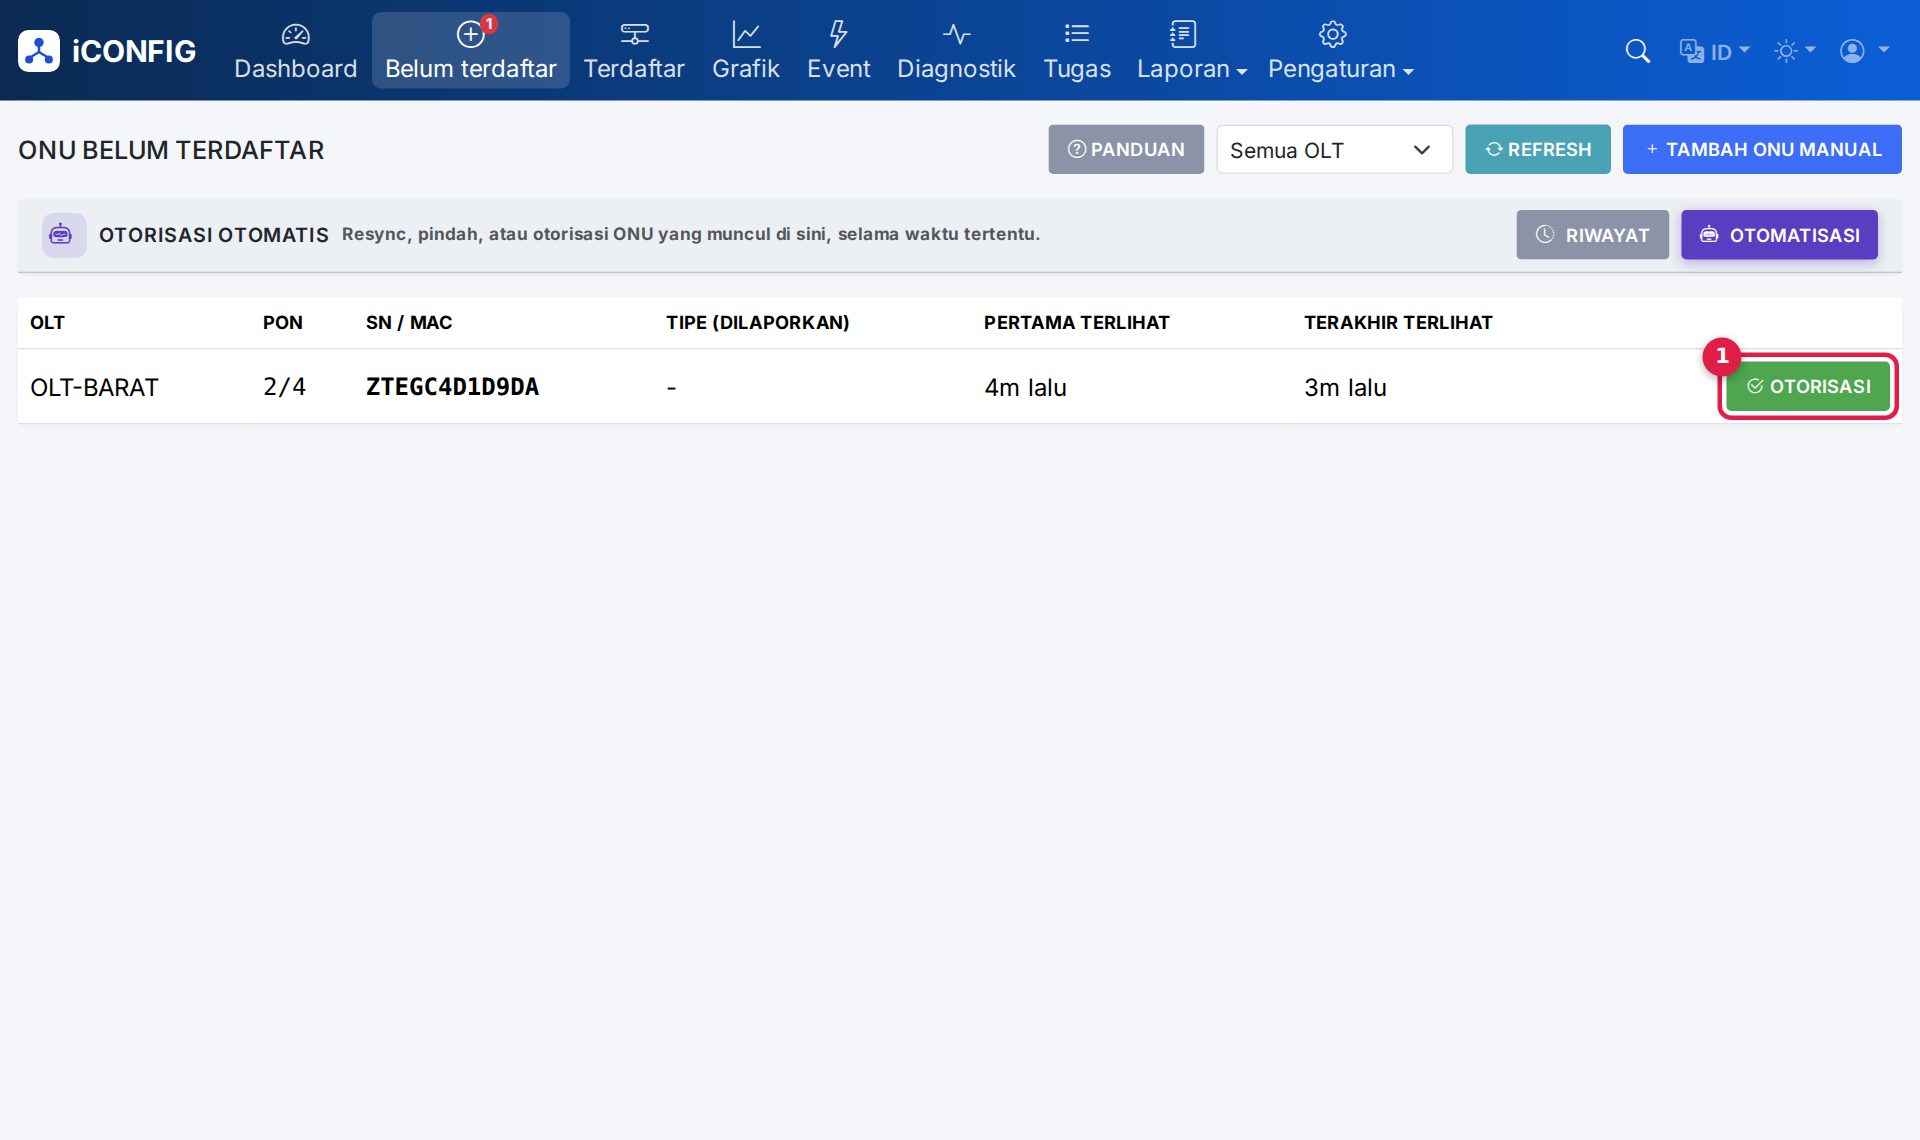1920x1140 pixels.
Task: Open the Dashboard gauge menu item
Action: click(x=295, y=51)
